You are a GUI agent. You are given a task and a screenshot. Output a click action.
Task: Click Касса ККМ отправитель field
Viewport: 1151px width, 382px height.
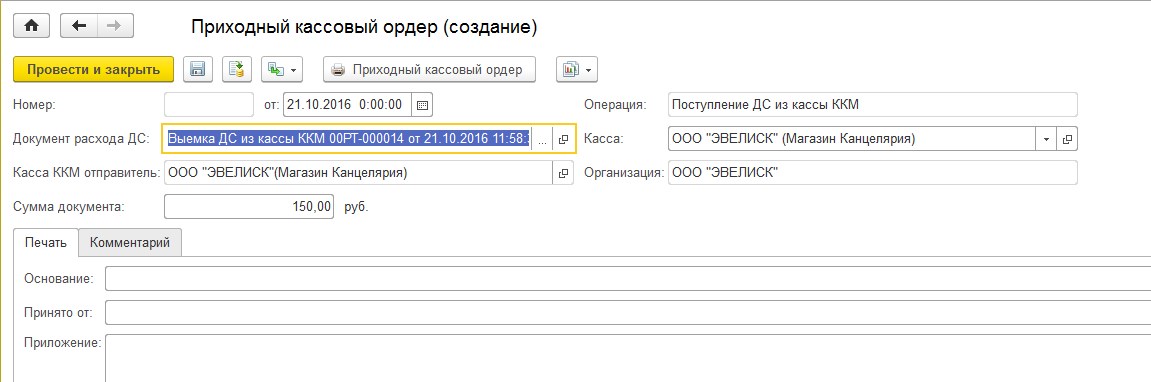tap(357, 173)
